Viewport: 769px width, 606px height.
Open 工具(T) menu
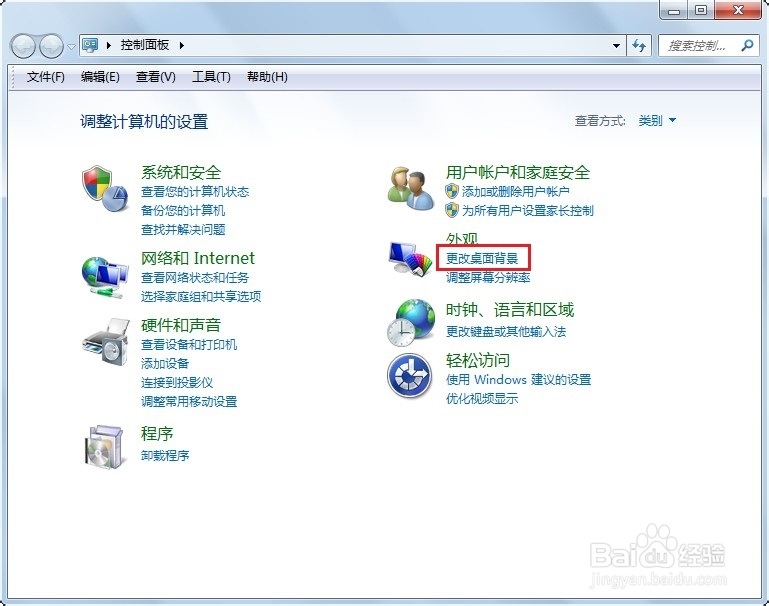click(x=211, y=76)
